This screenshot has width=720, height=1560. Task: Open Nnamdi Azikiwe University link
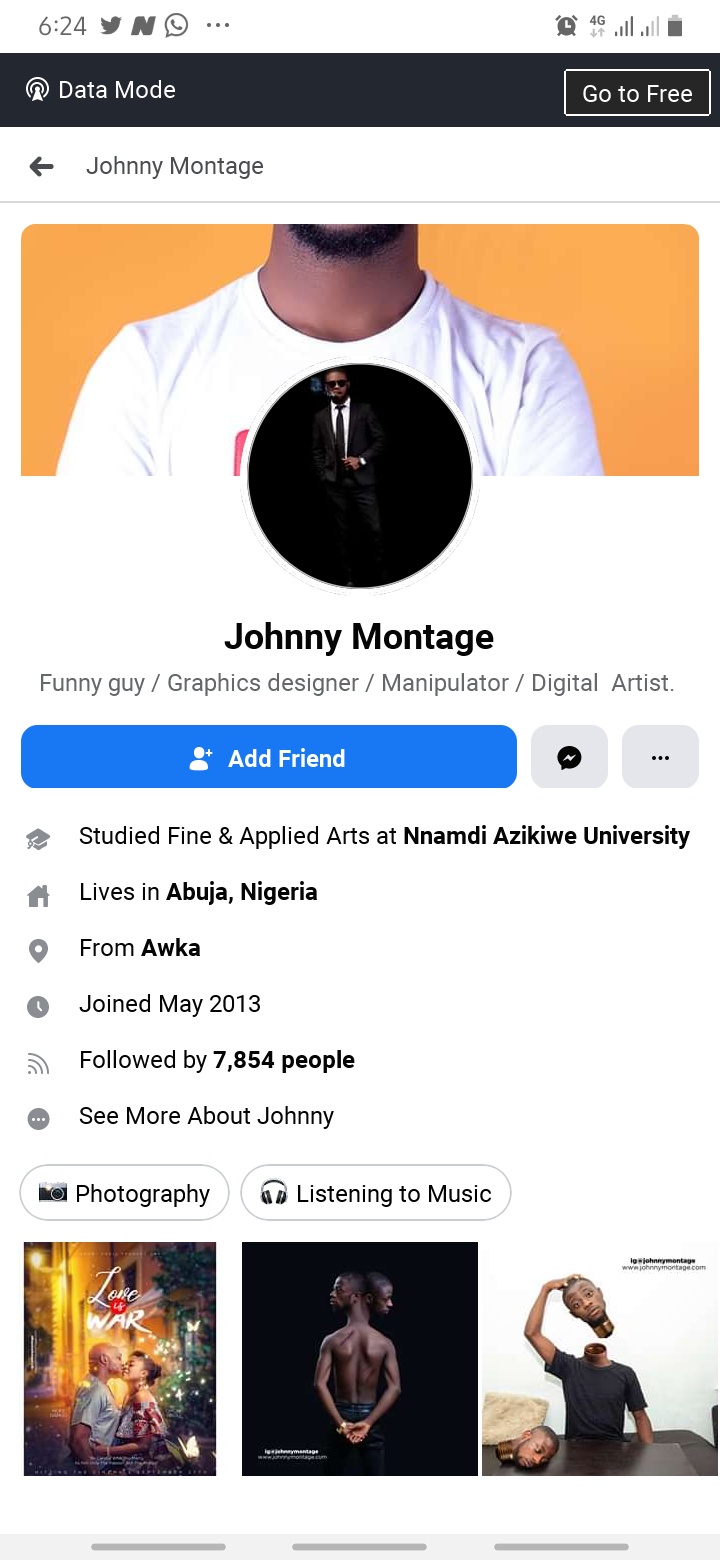[546, 836]
